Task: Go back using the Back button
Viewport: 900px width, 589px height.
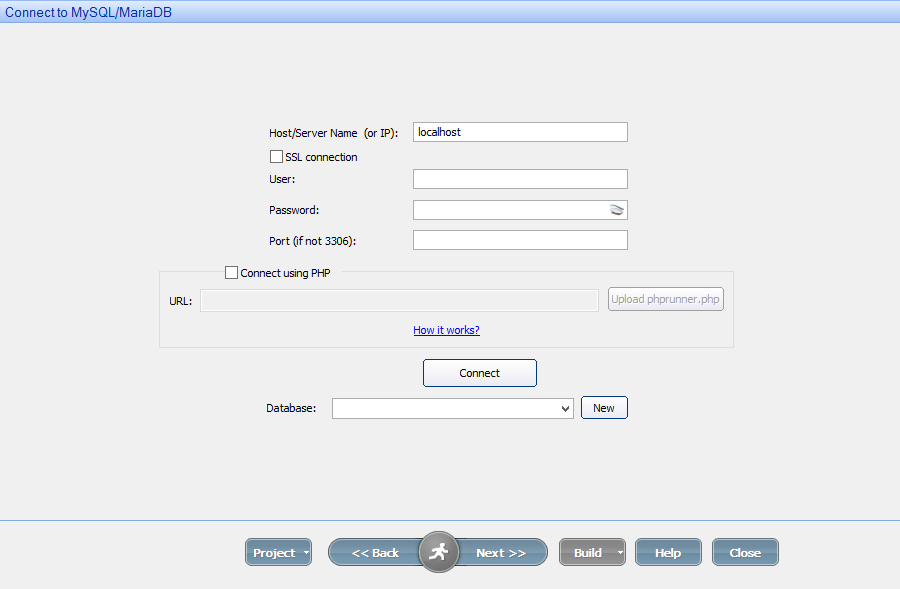Action: coord(378,551)
